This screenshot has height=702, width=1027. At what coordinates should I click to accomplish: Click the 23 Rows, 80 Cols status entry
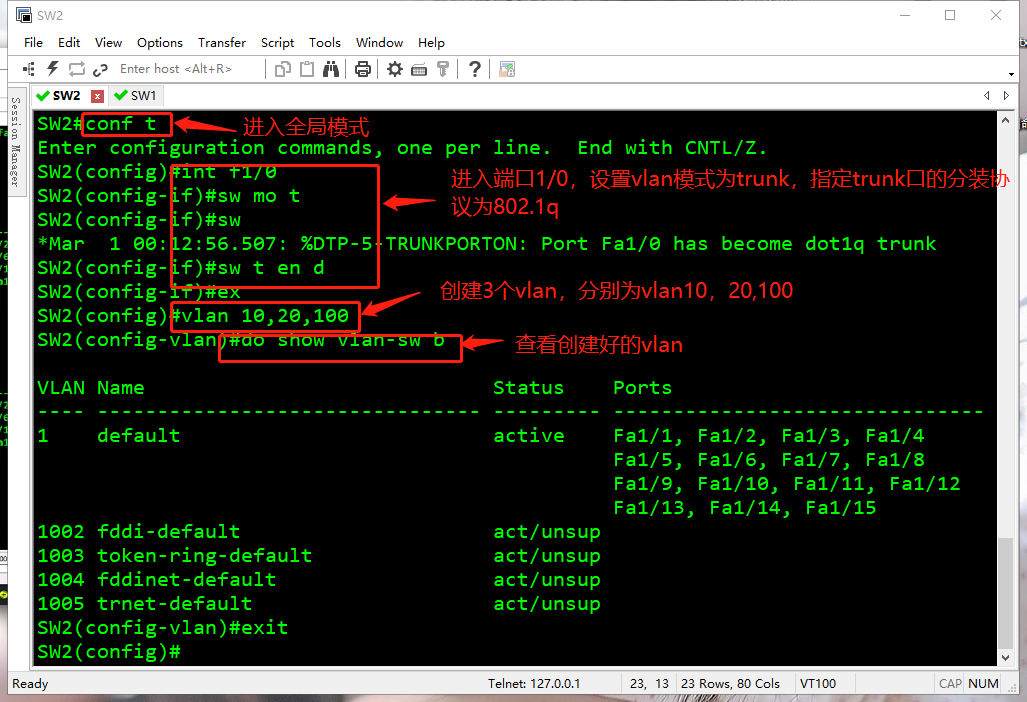tap(730, 684)
